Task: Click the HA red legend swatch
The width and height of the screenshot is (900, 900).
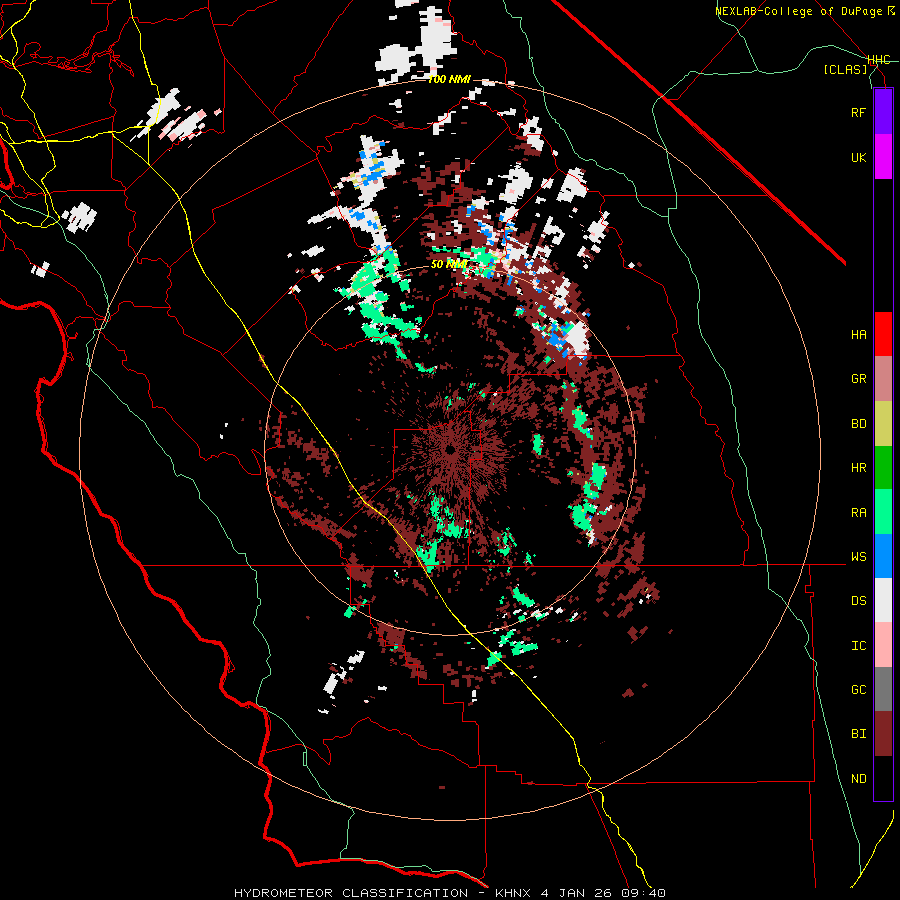Action: pos(883,334)
